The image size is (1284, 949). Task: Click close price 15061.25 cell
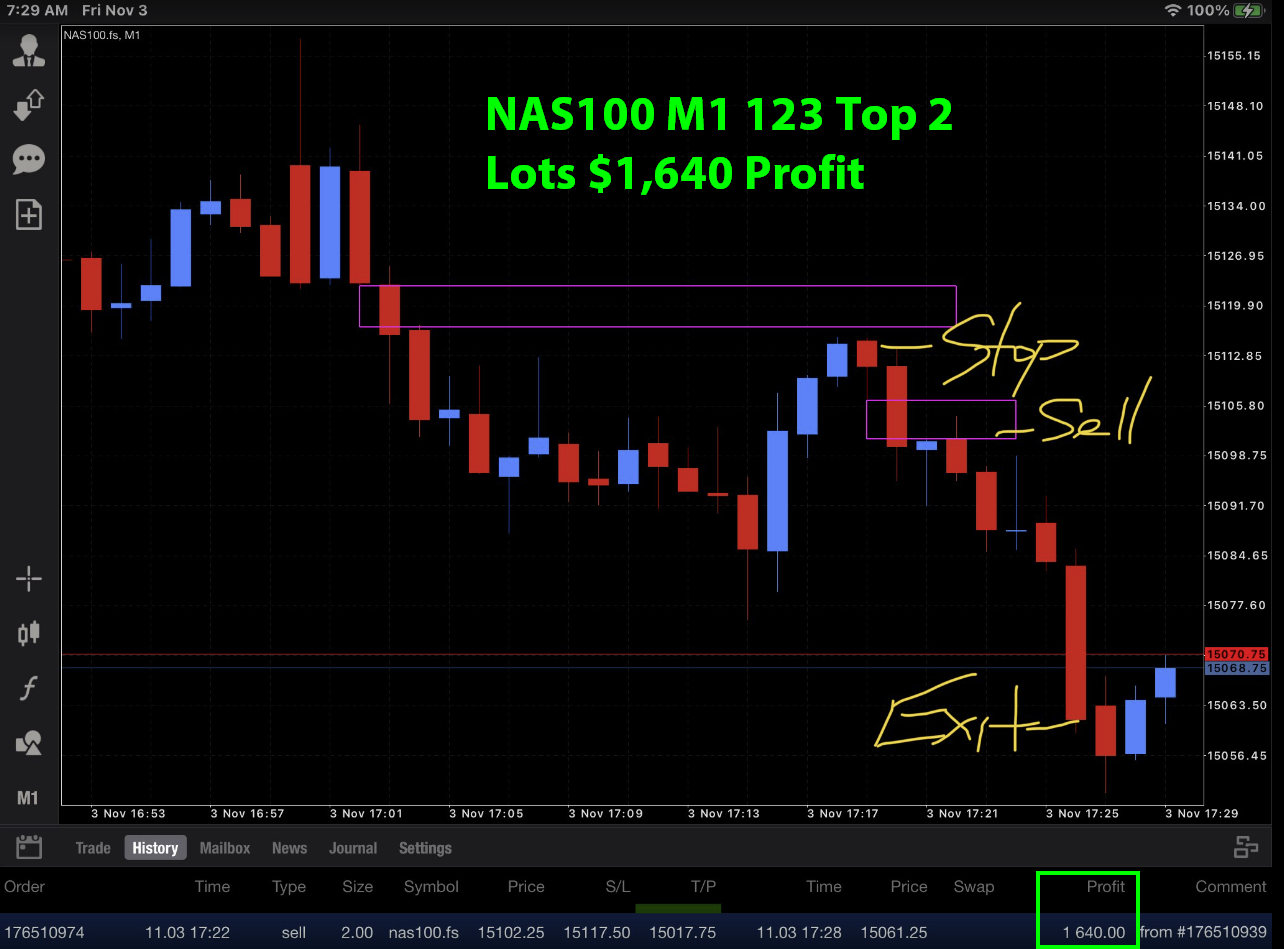[895, 932]
